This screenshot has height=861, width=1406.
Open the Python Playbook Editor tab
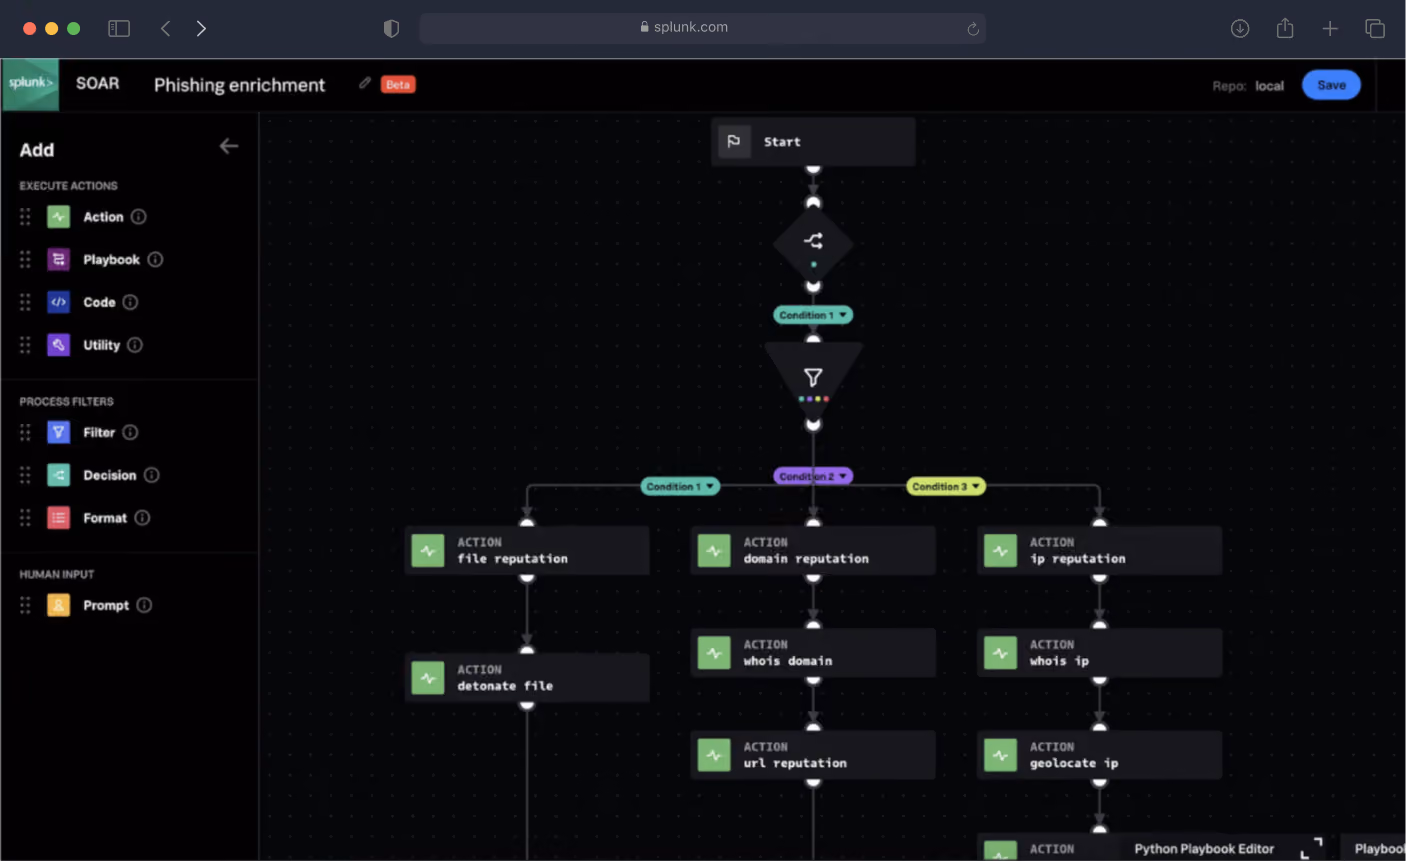tap(1204, 849)
